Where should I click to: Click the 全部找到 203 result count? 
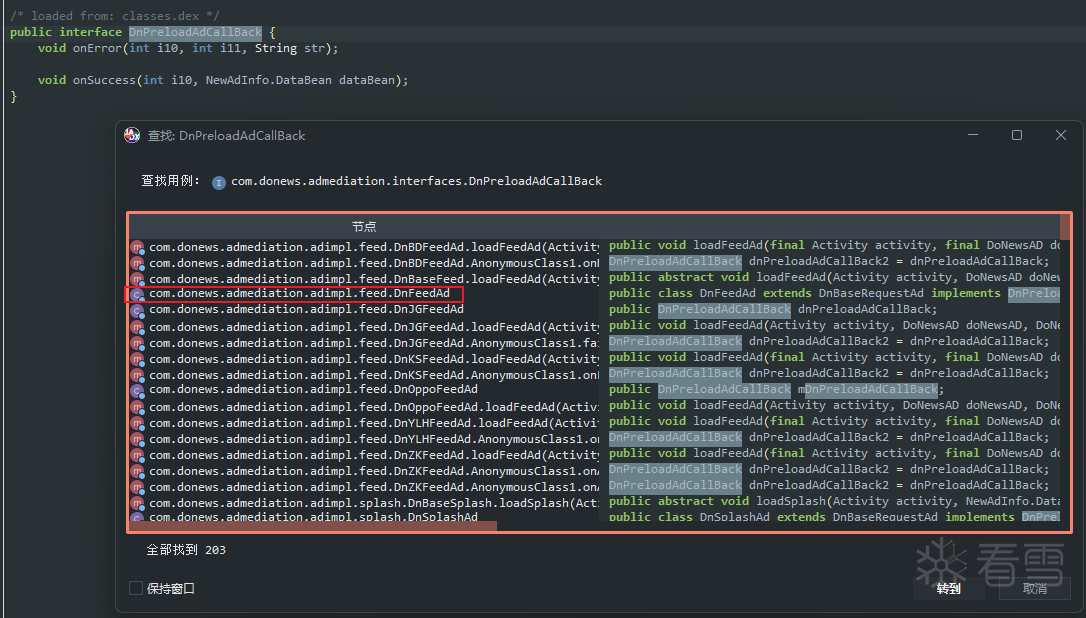coord(186,550)
